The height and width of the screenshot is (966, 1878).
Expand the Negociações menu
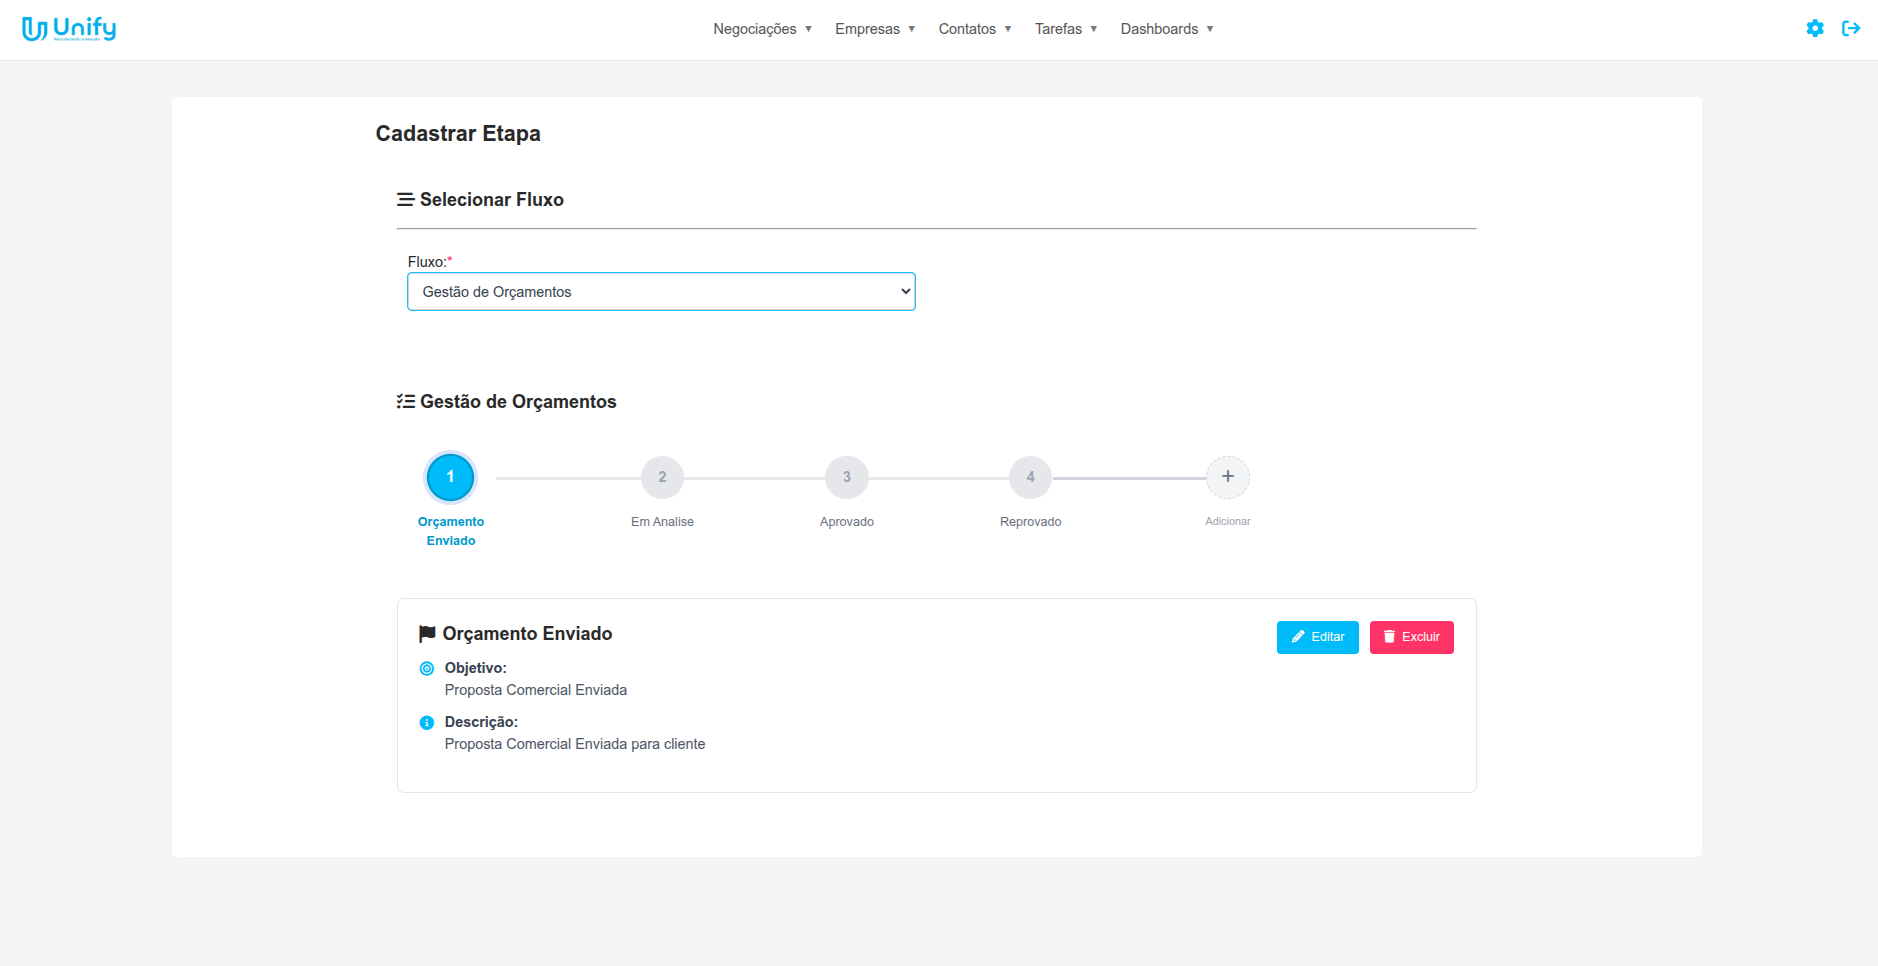(762, 29)
